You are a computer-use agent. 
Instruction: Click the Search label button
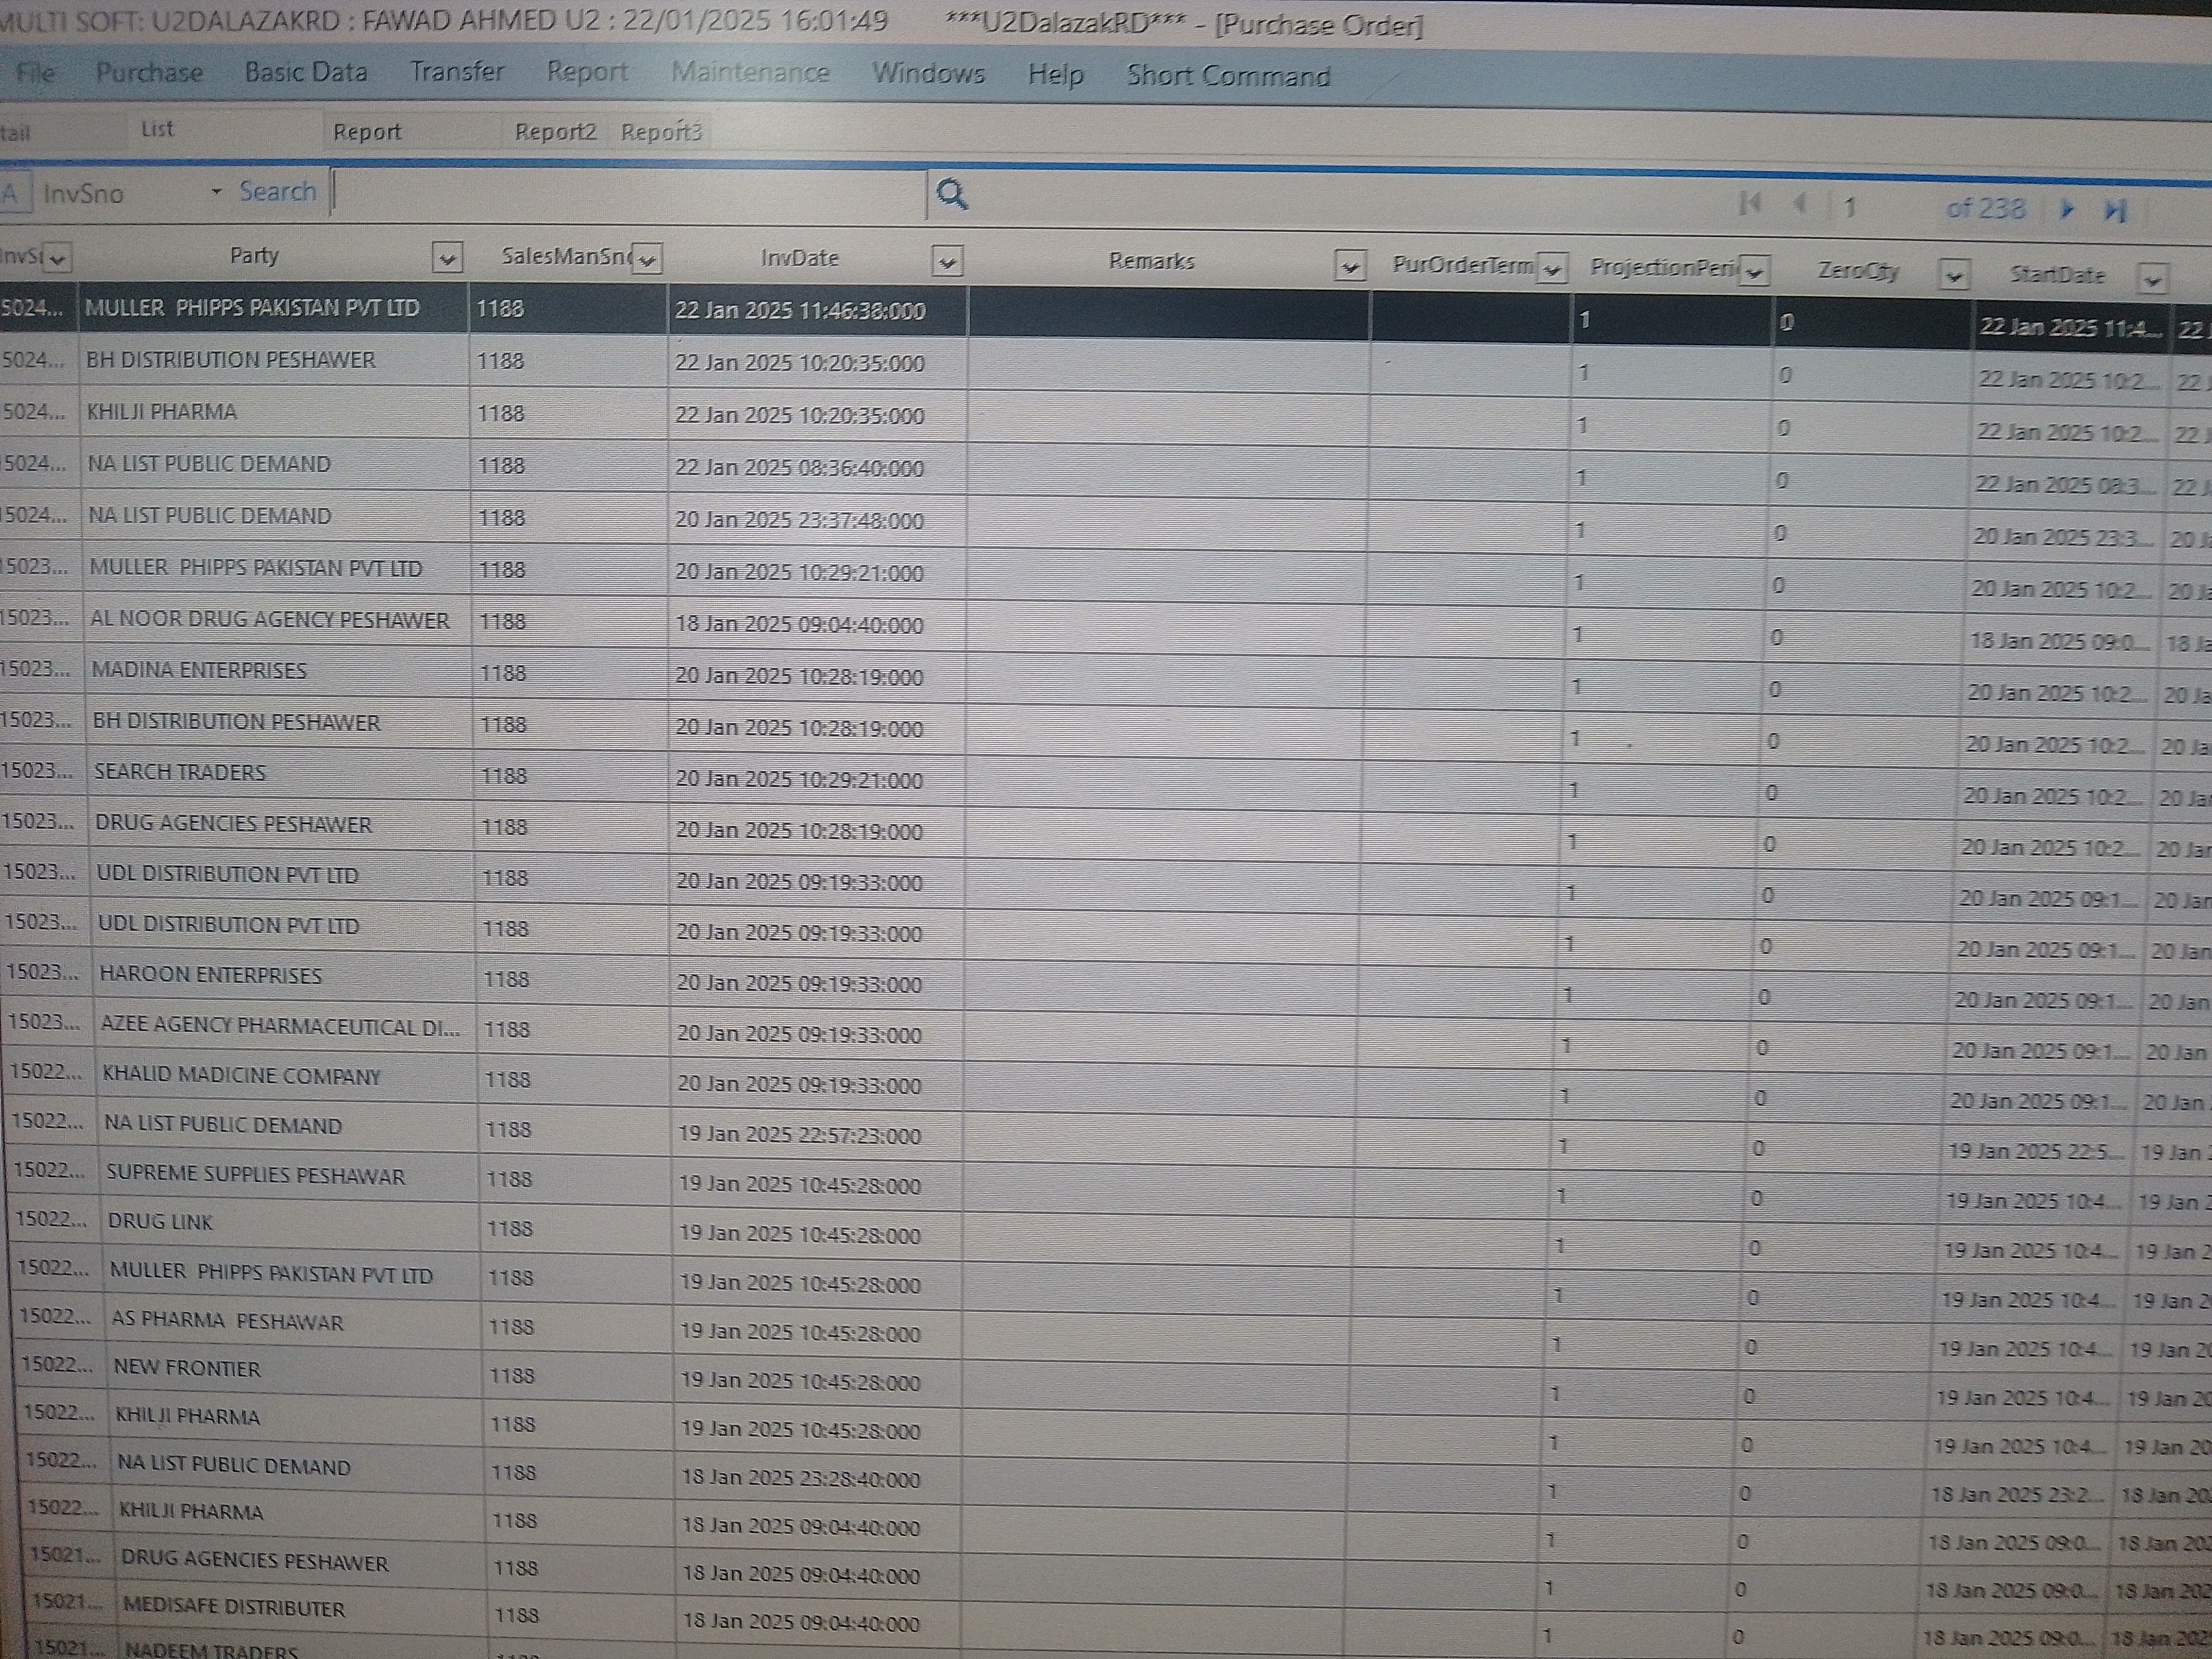[x=277, y=191]
